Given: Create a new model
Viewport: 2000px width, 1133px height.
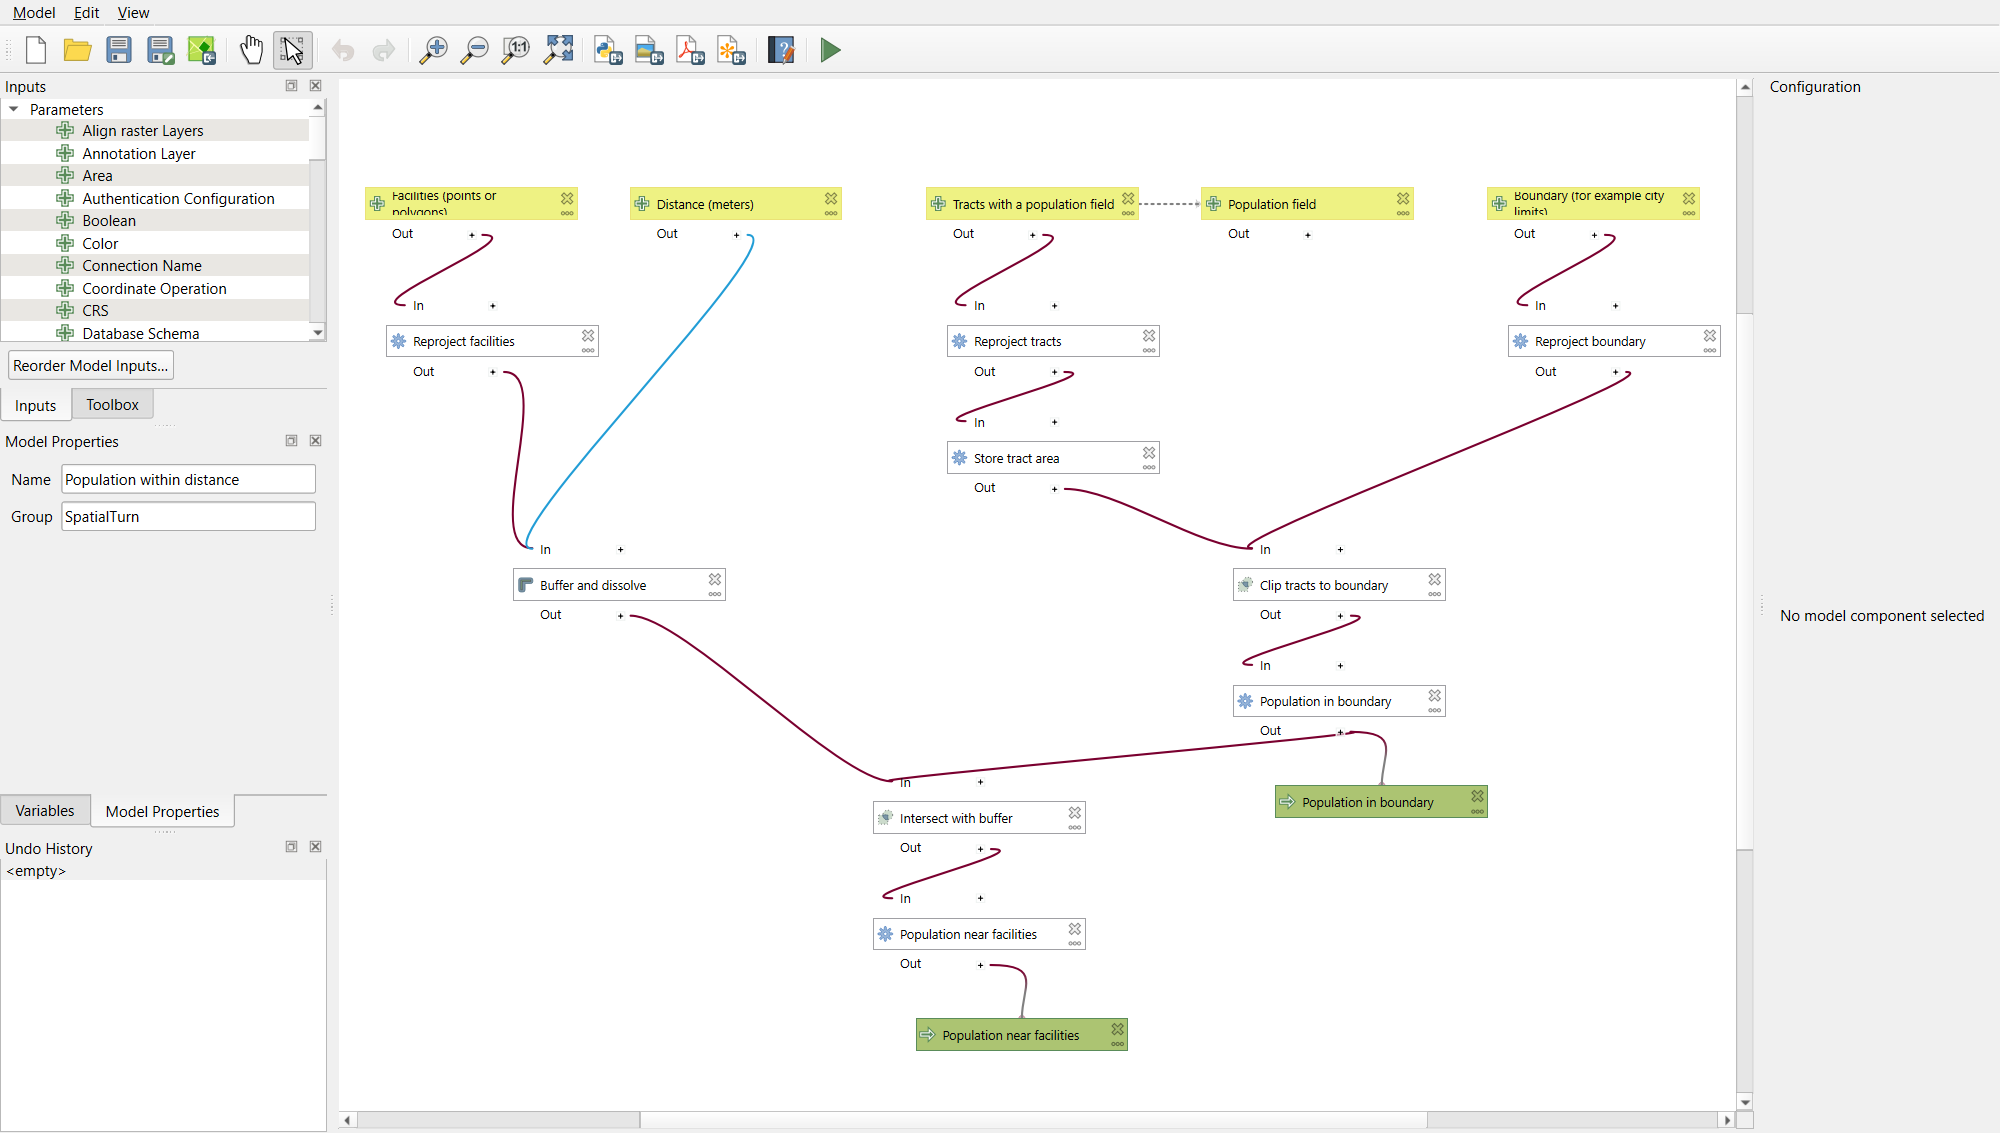Looking at the screenshot, I should [x=36, y=50].
